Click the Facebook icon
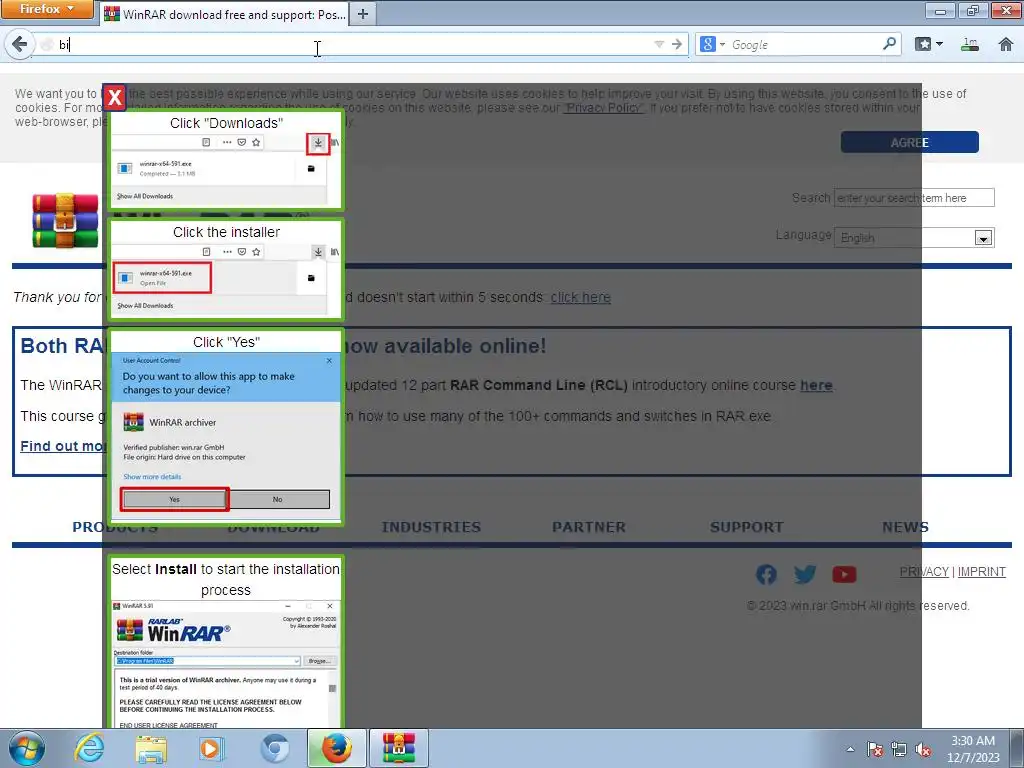The width and height of the screenshot is (1024, 768). [x=766, y=574]
